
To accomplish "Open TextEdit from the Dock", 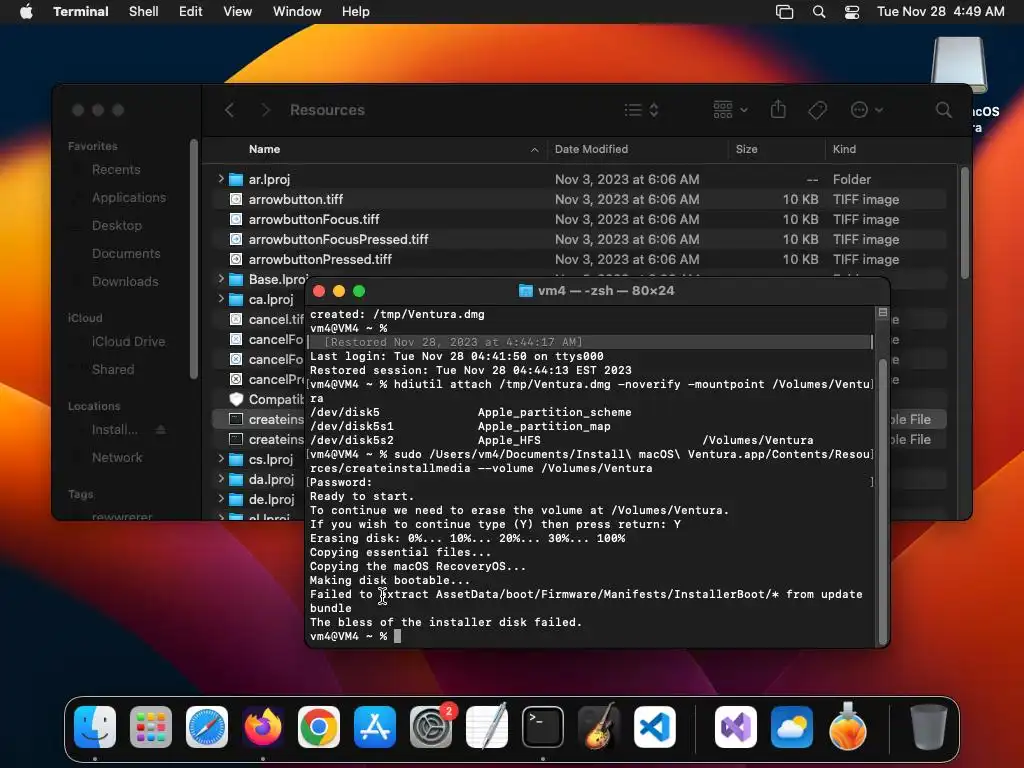I will click(x=487, y=727).
